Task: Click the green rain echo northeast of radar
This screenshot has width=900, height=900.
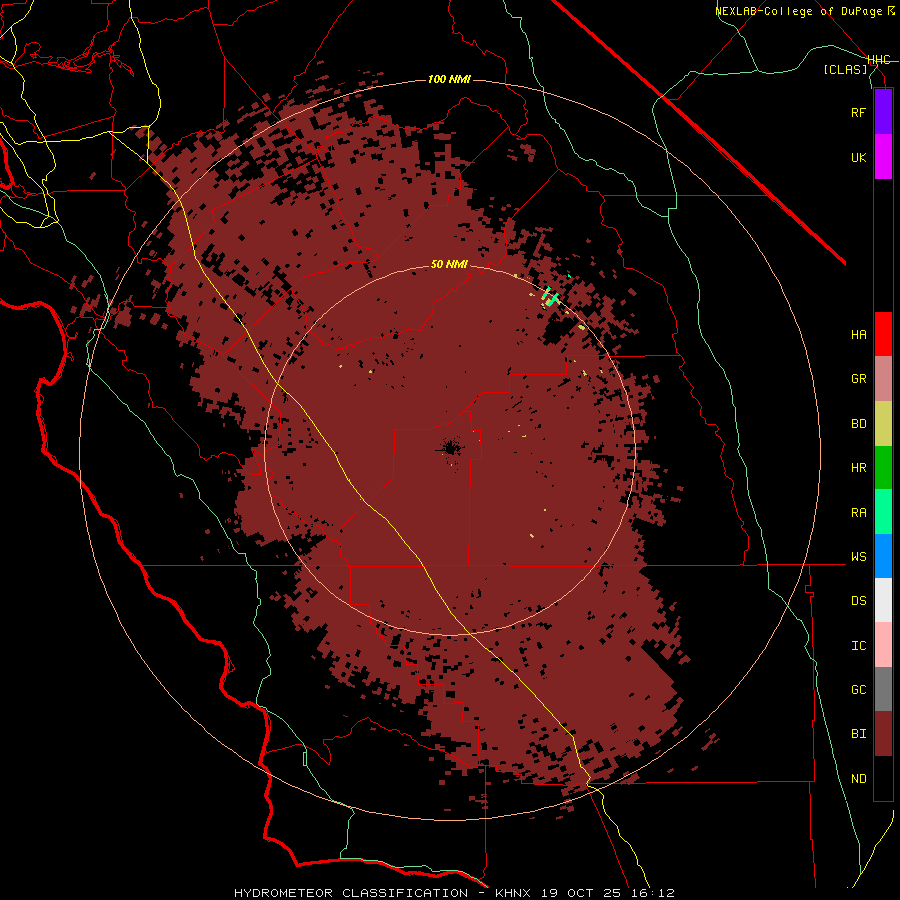Action: pyautogui.click(x=550, y=297)
